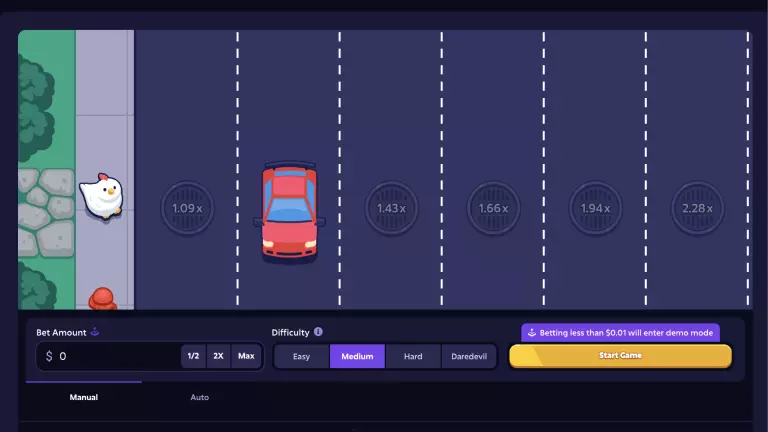Image resolution: width=768 pixels, height=432 pixels.
Task: Double the bet with 2X button
Action: pos(218,356)
